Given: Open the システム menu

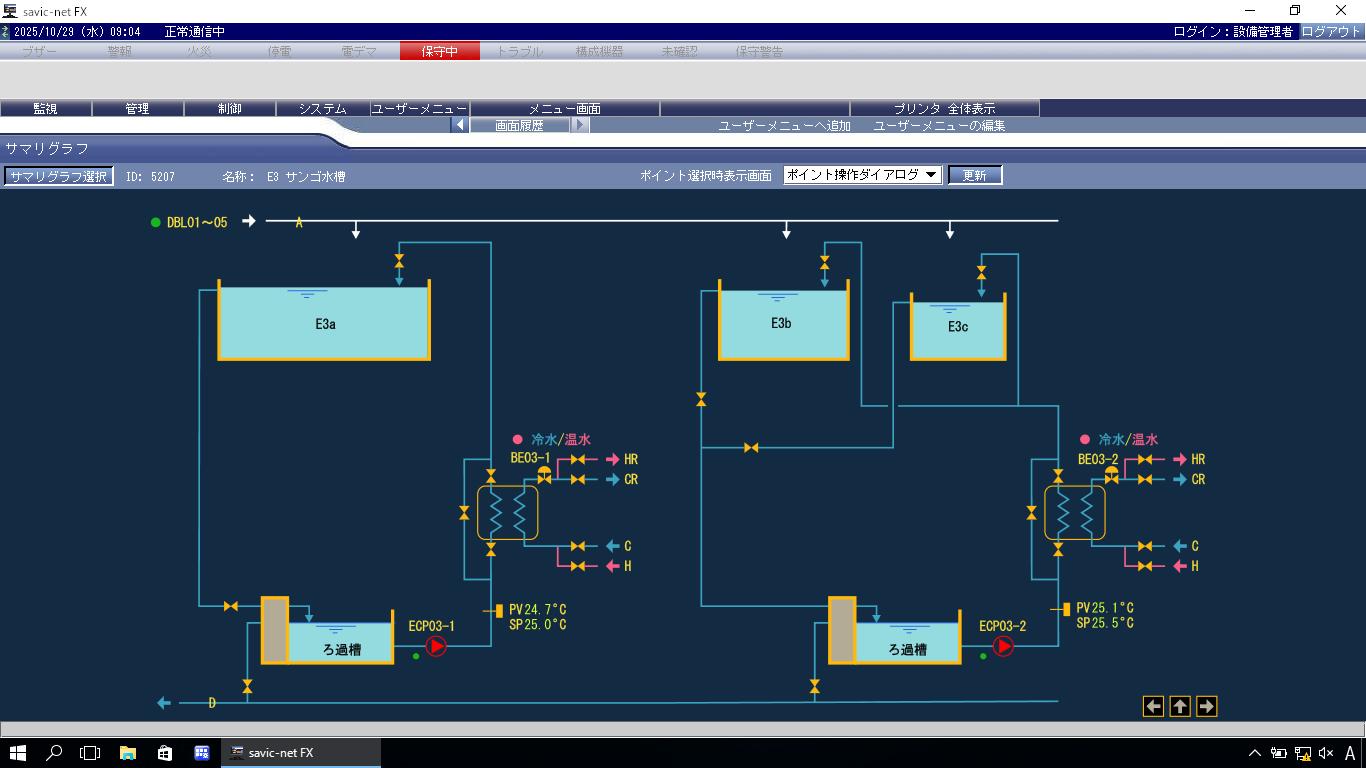Looking at the screenshot, I should tap(322, 109).
